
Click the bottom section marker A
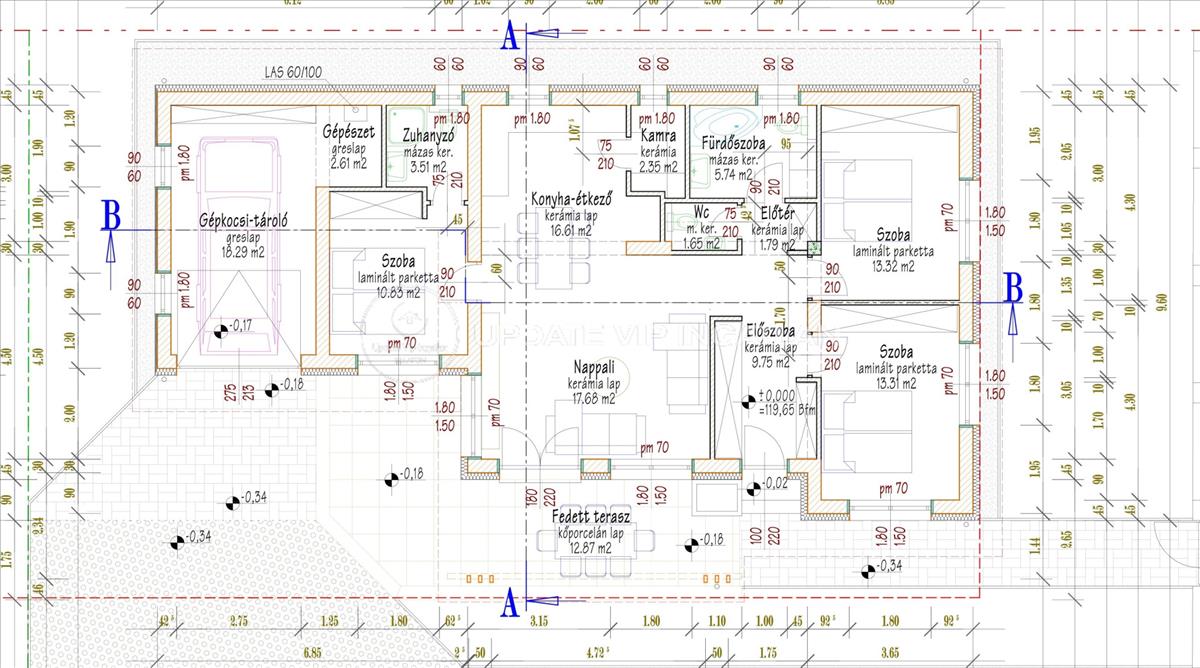pos(509,602)
